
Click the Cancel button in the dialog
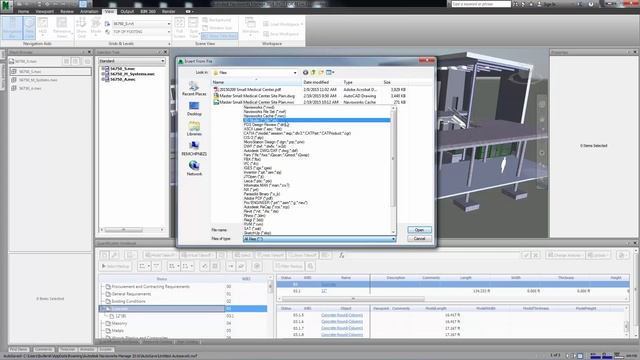[x=419, y=238]
